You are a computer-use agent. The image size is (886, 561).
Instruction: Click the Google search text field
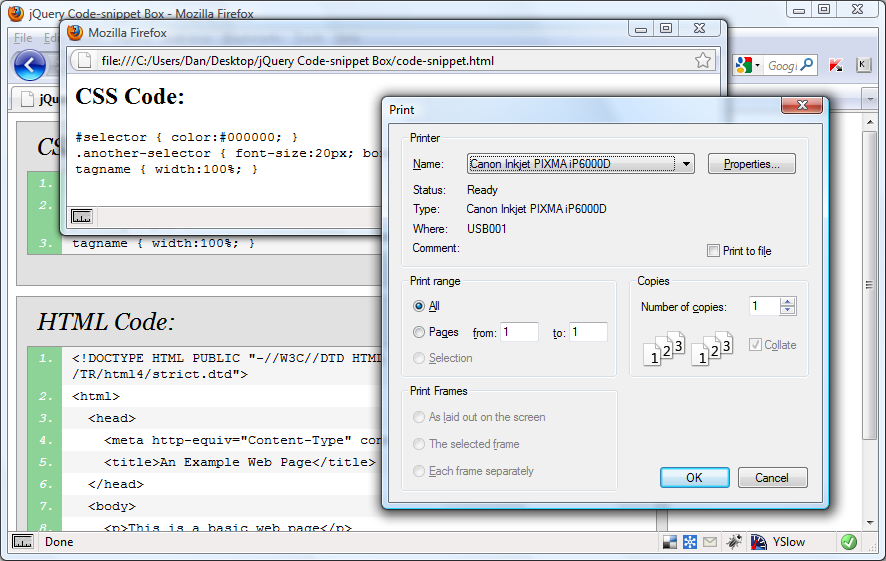(x=781, y=66)
